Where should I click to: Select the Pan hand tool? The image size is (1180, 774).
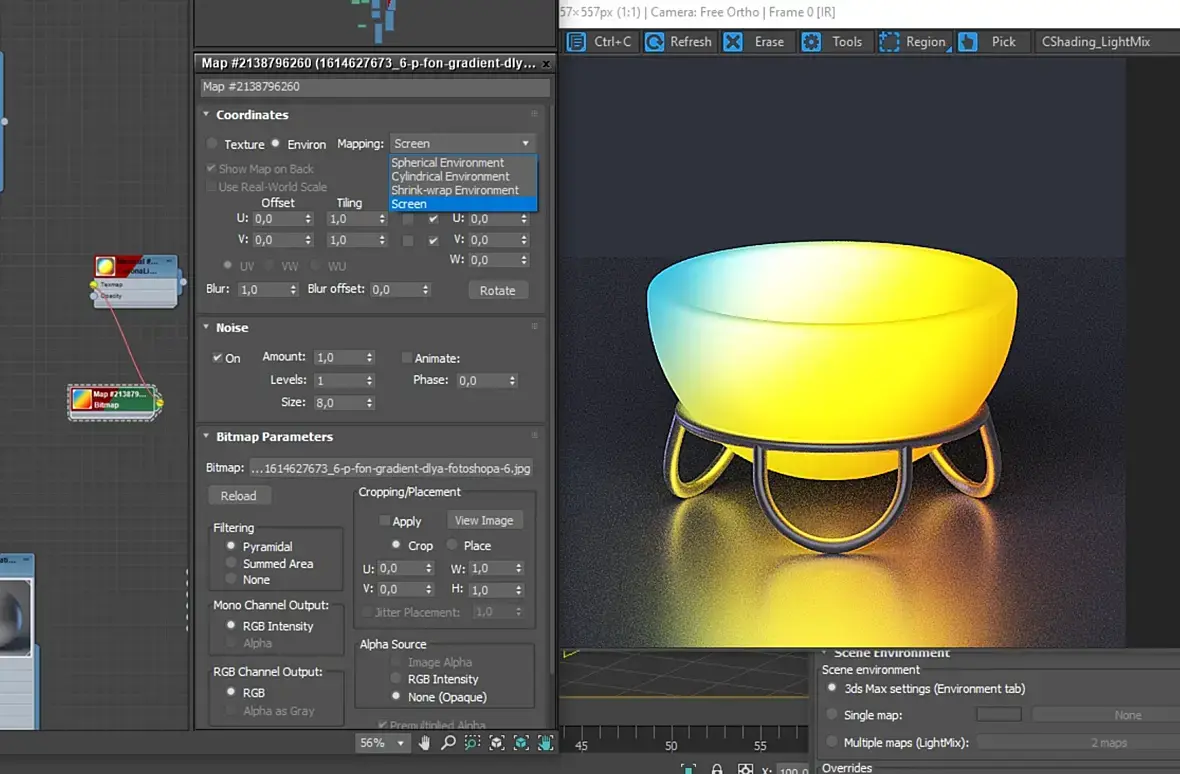425,743
